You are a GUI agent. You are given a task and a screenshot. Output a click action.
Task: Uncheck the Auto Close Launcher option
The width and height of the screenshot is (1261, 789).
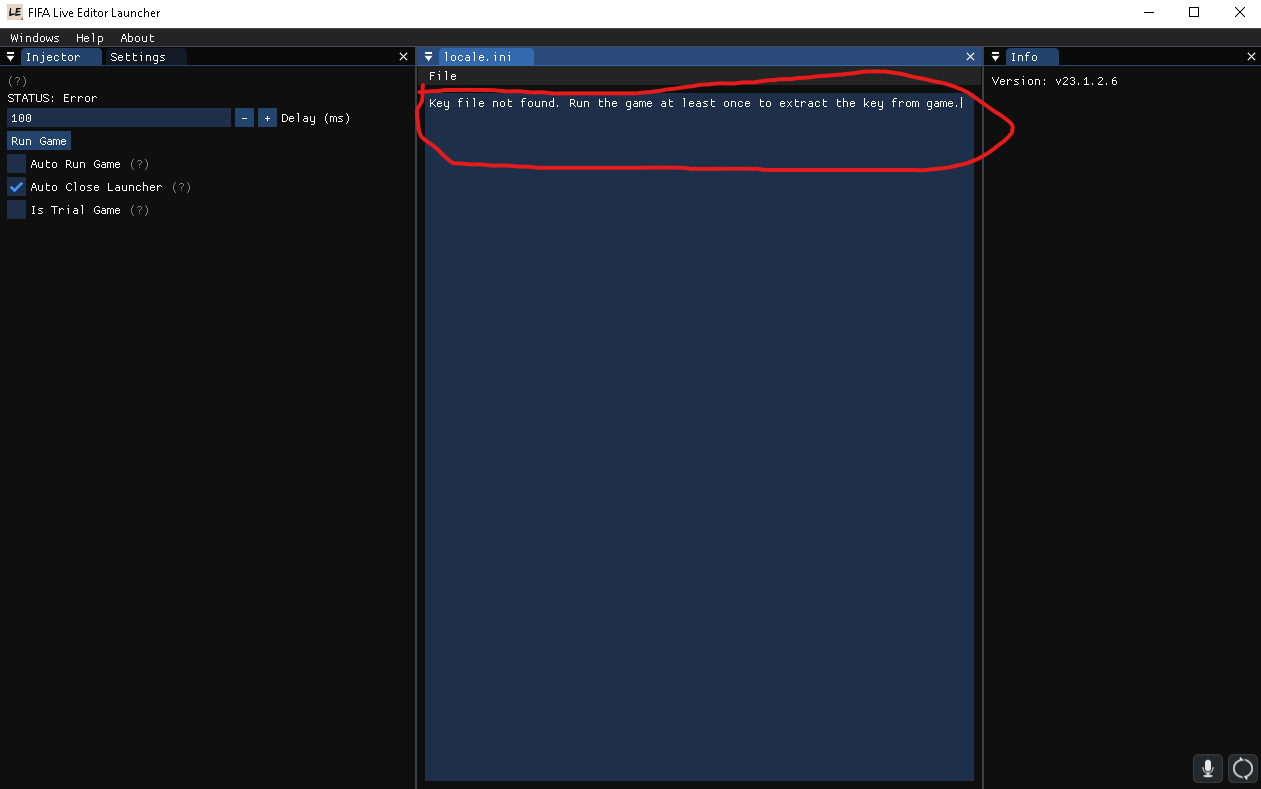pyautogui.click(x=15, y=187)
